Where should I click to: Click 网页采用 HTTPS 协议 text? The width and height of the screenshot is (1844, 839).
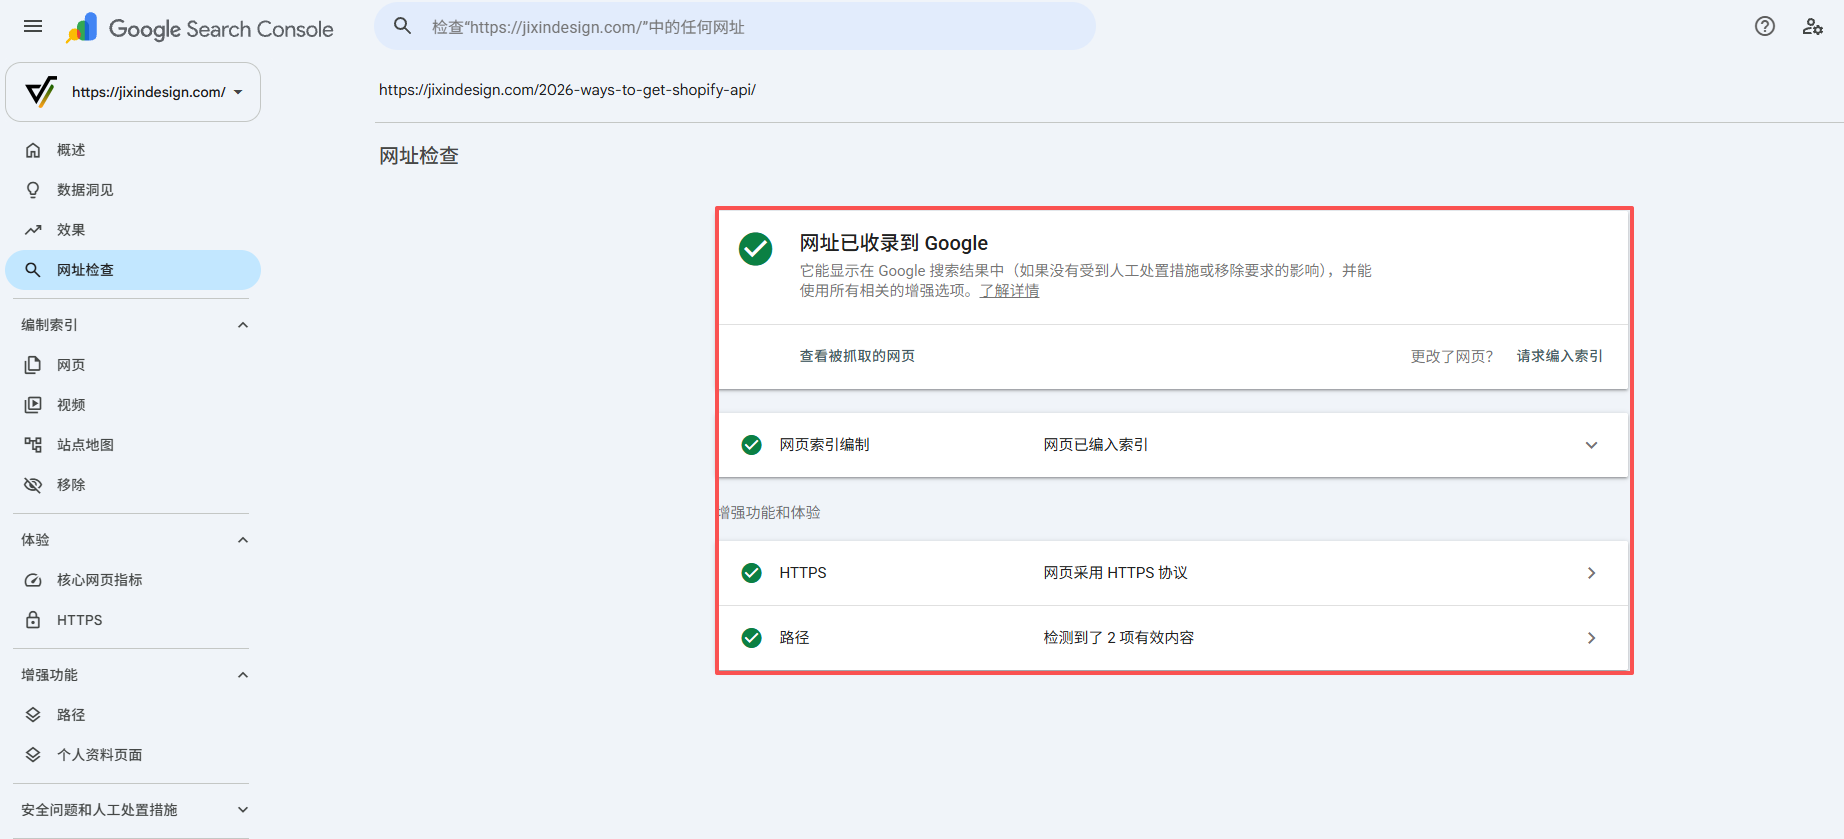[x=1116, y=573]
